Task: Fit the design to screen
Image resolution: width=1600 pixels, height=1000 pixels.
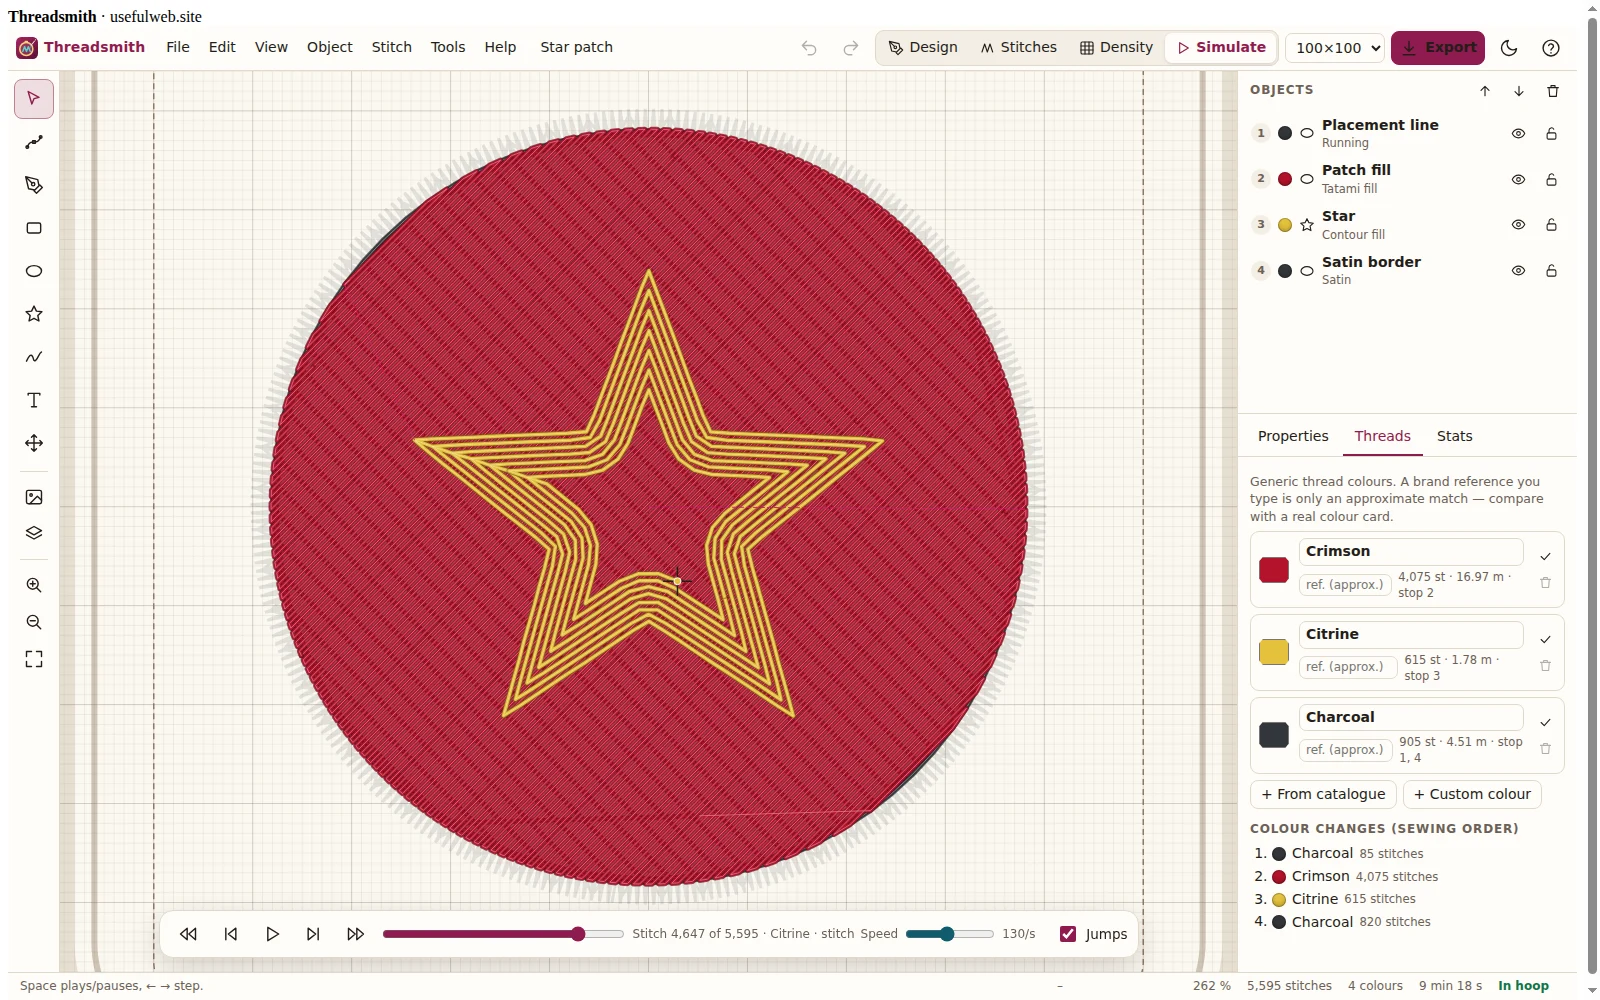Action: pos(34,659)
